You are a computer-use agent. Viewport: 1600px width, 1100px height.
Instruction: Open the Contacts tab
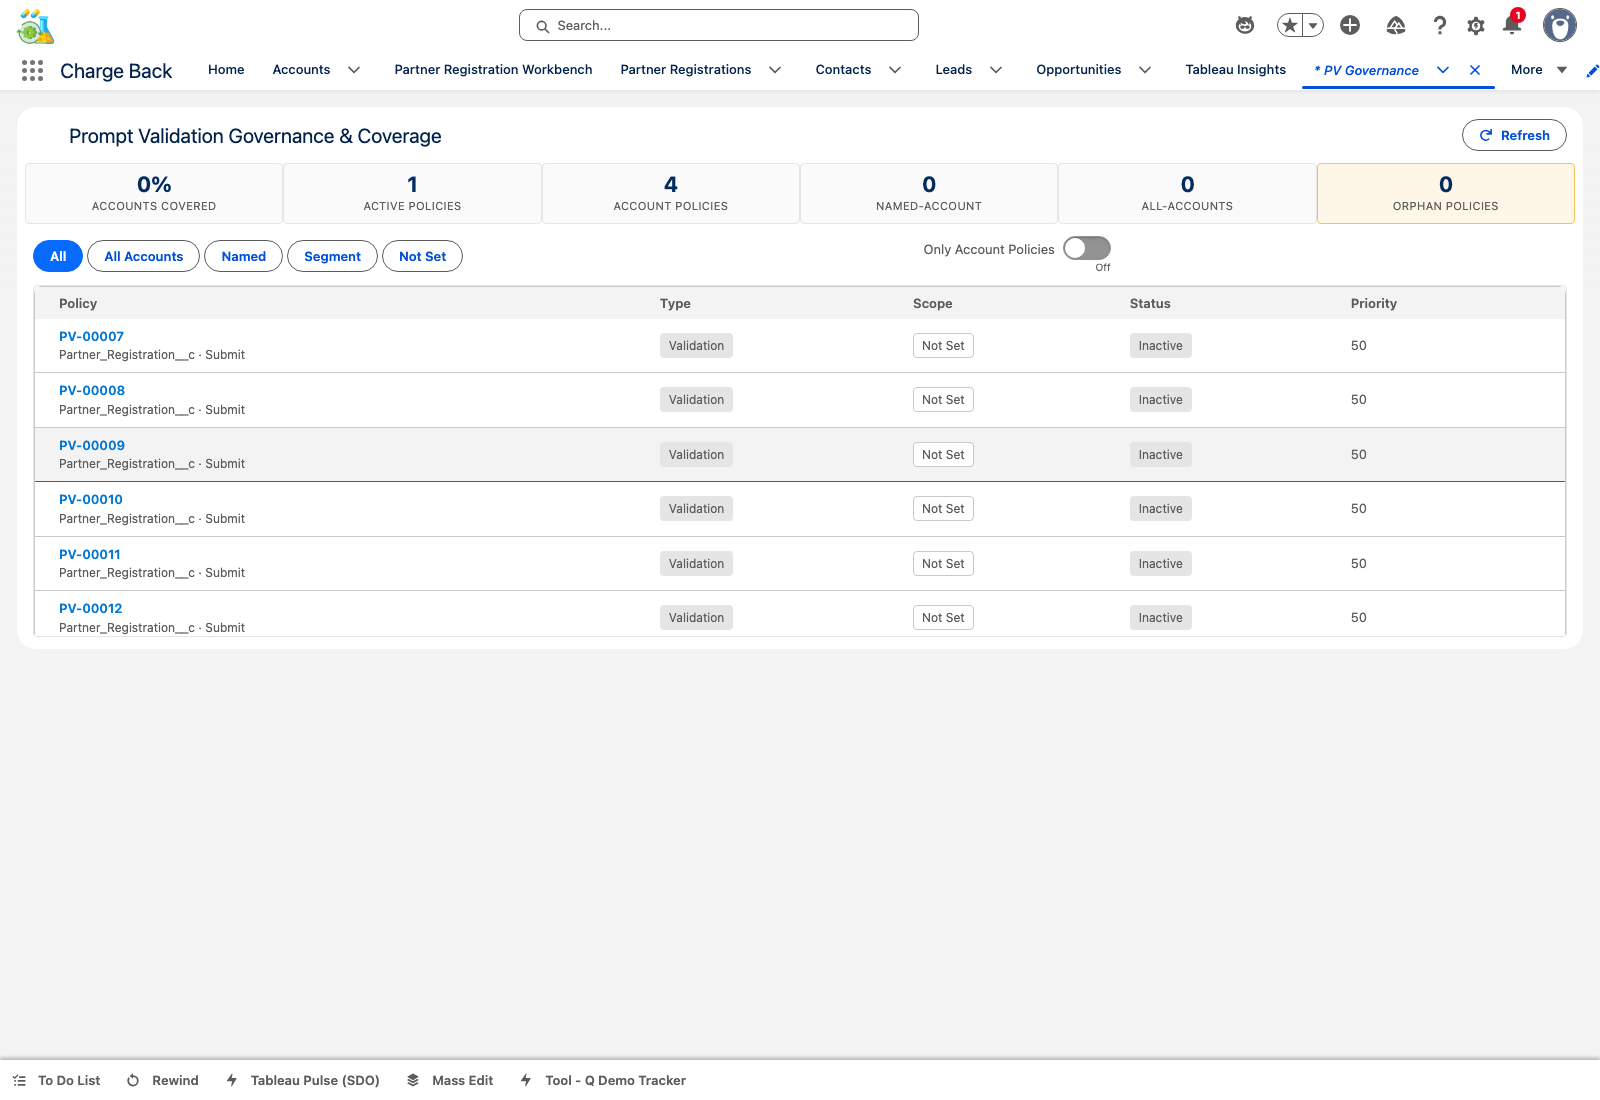pyautogui.click(x=843, y=70)
